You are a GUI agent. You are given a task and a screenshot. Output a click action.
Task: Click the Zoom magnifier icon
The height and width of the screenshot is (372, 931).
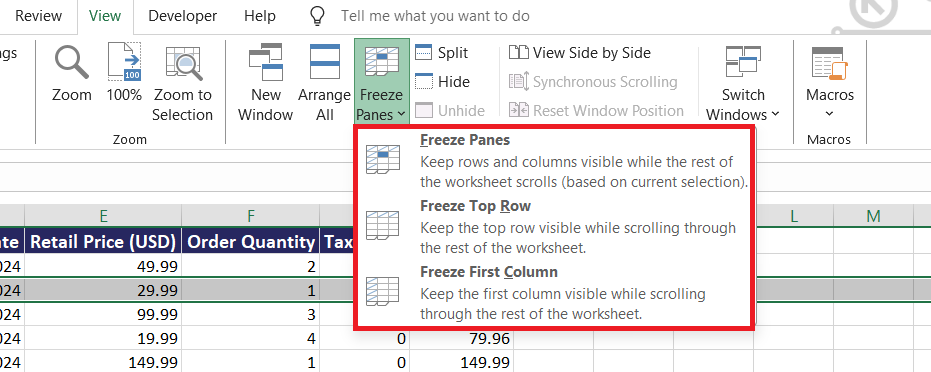71,62
